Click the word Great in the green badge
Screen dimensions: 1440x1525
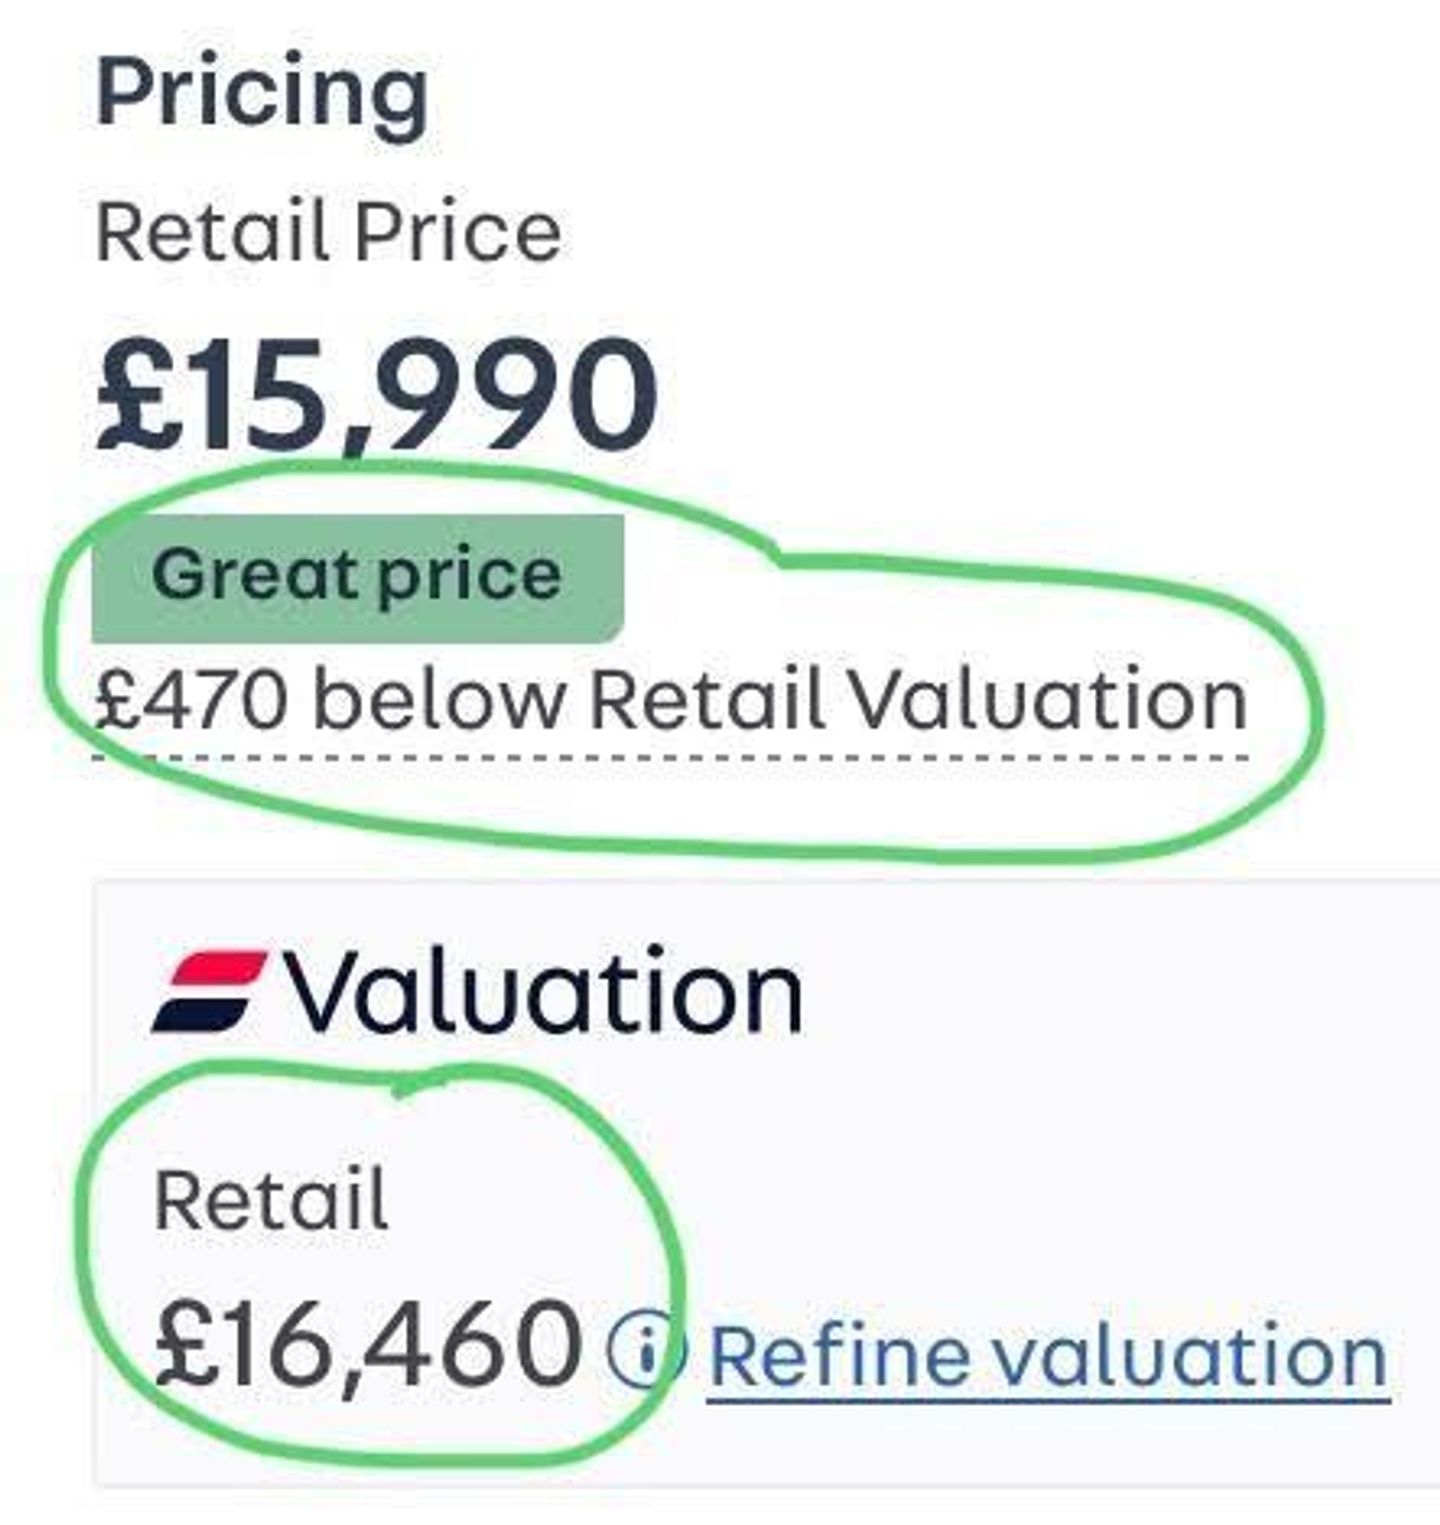[246, 575]
